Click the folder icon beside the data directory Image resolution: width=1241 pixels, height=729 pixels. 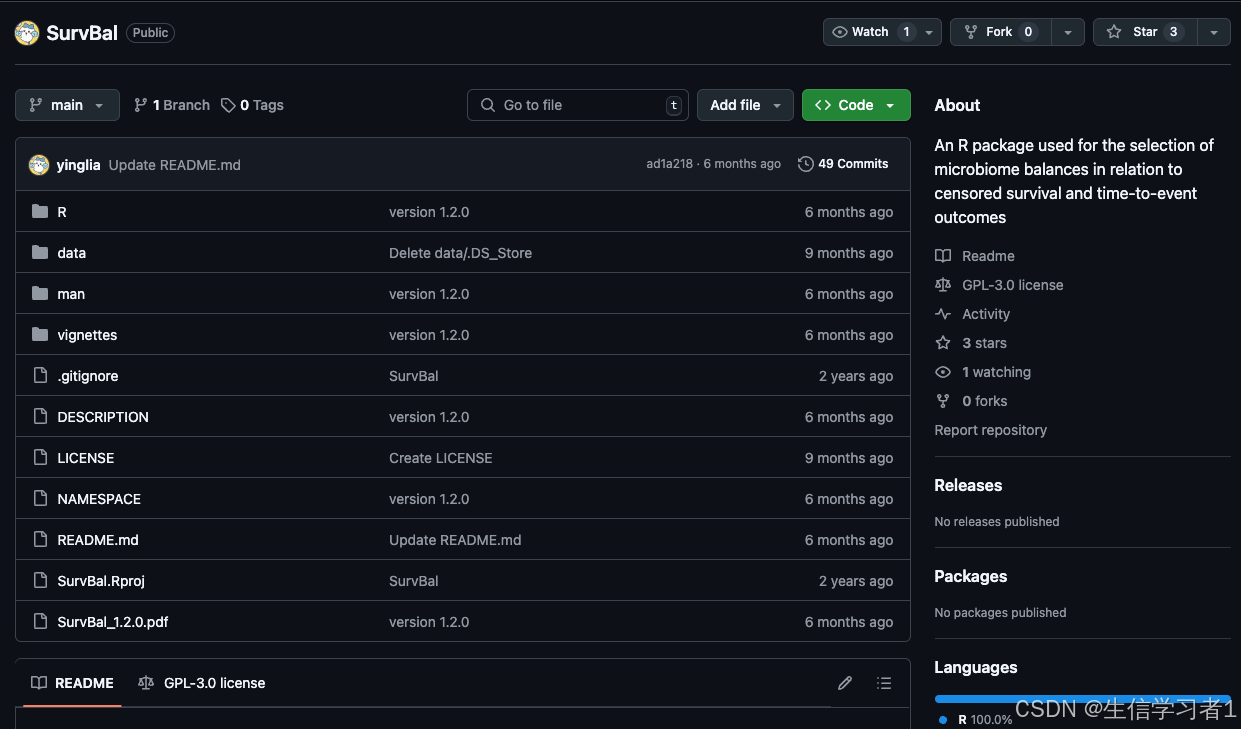click(40, 253)
